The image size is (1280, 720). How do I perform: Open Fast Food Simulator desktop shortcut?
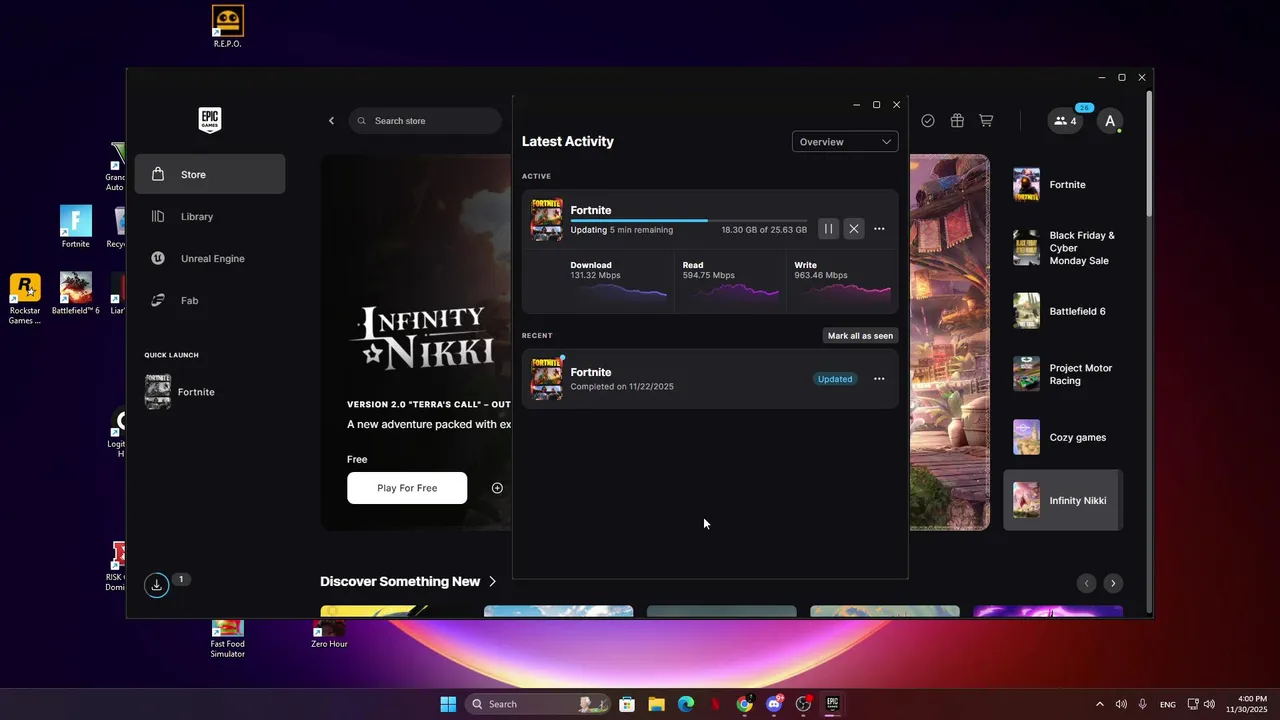[x=228, y=639]
